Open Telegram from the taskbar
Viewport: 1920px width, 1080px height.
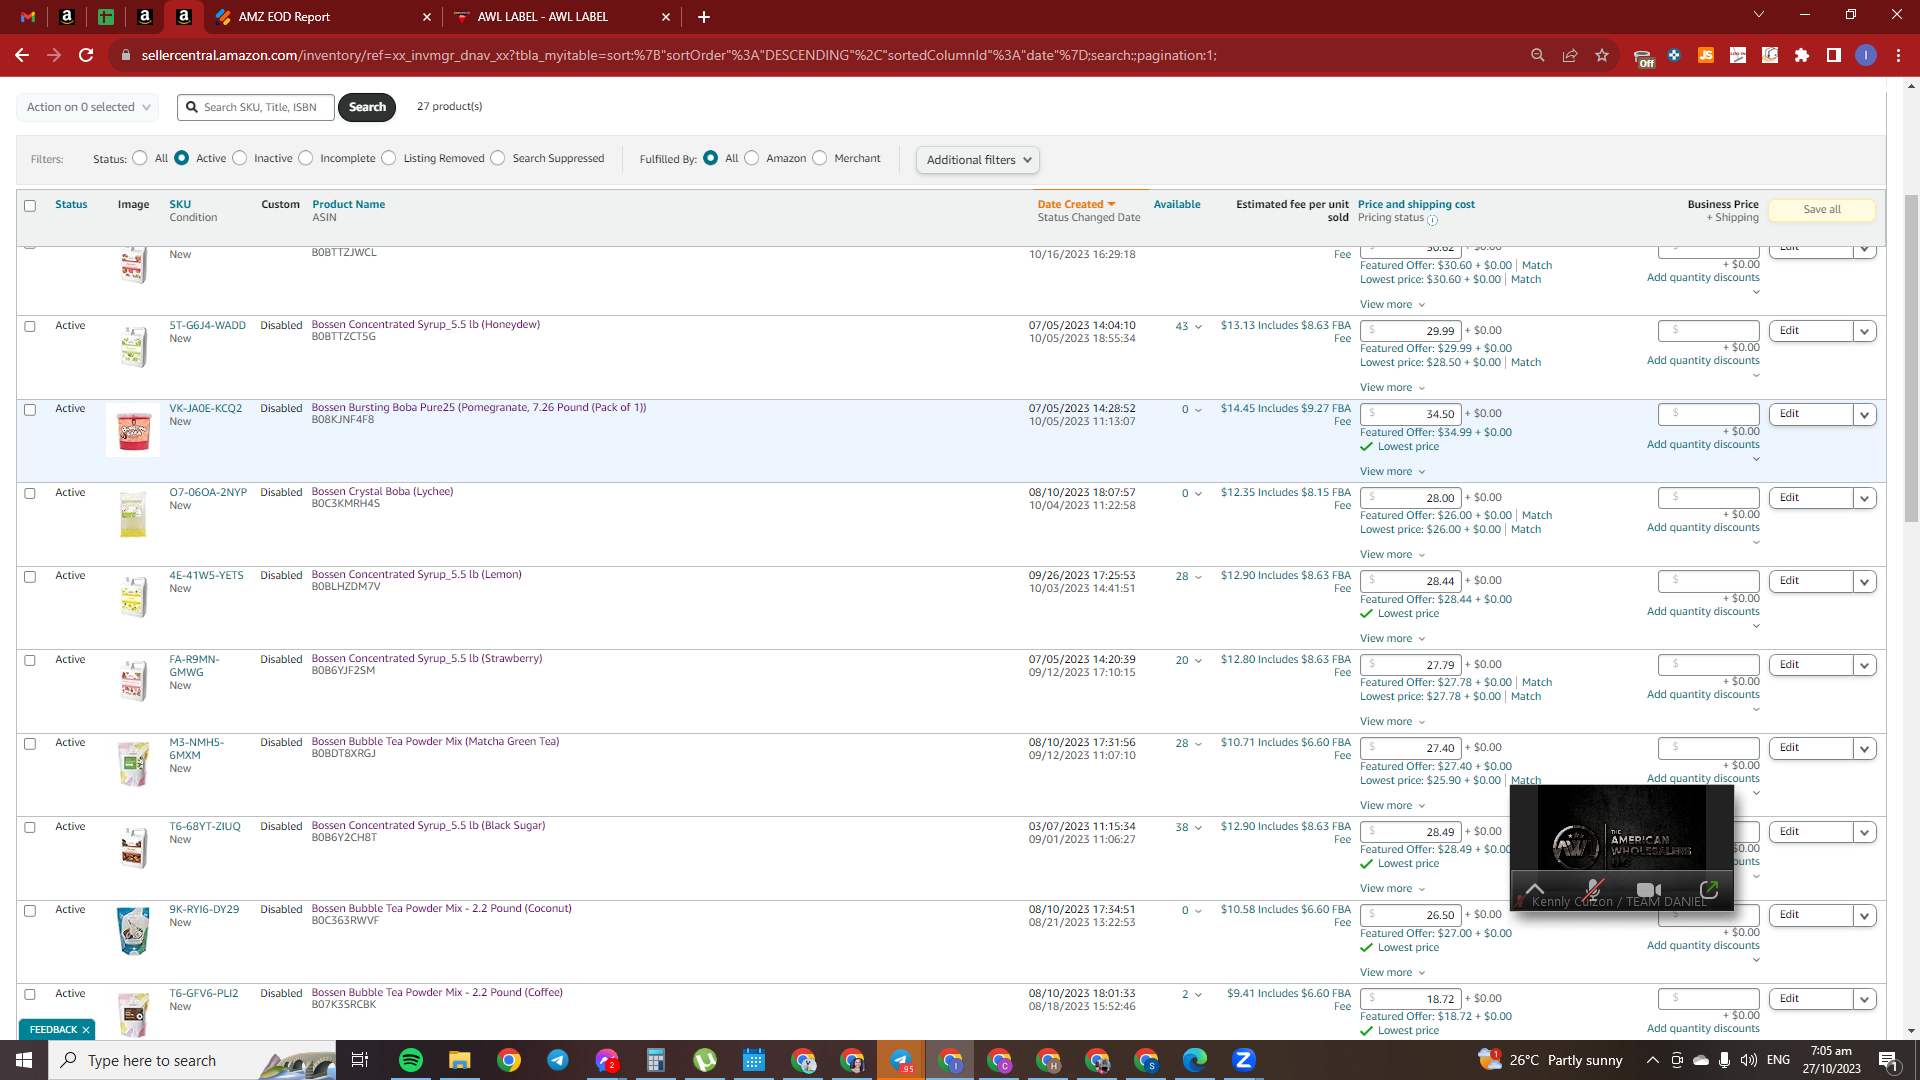(x=557, y=1060)
